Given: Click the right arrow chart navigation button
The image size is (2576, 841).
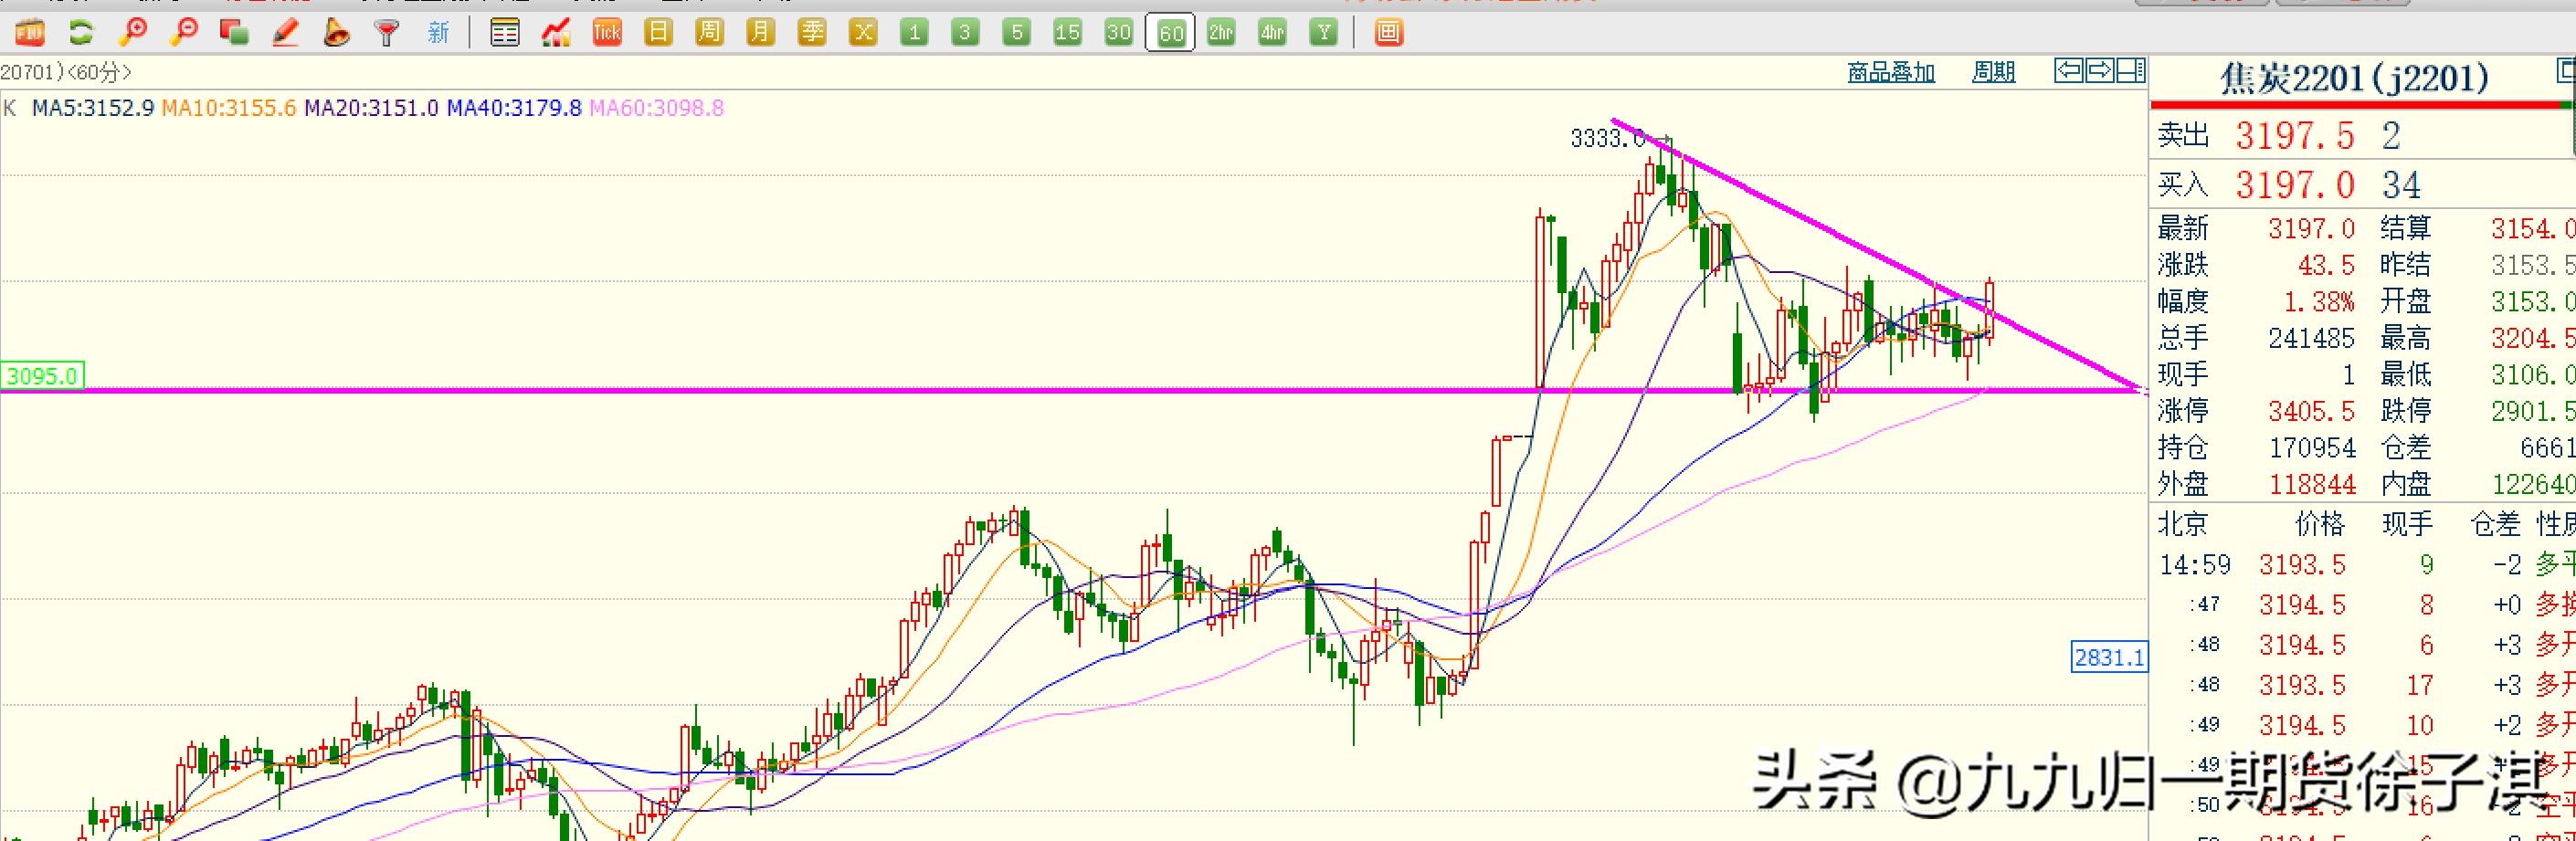Looking at the screenshot, I should (2100, 71).
